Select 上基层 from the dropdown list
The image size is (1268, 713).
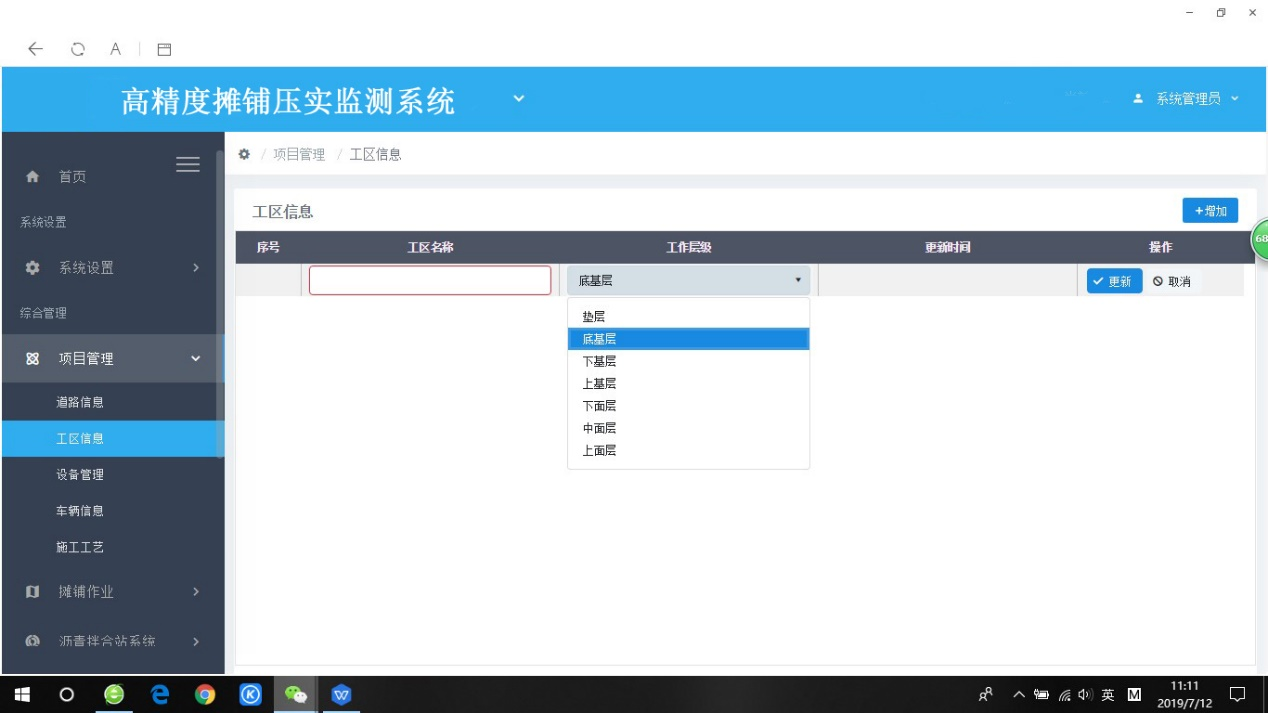tap(688, 384)
